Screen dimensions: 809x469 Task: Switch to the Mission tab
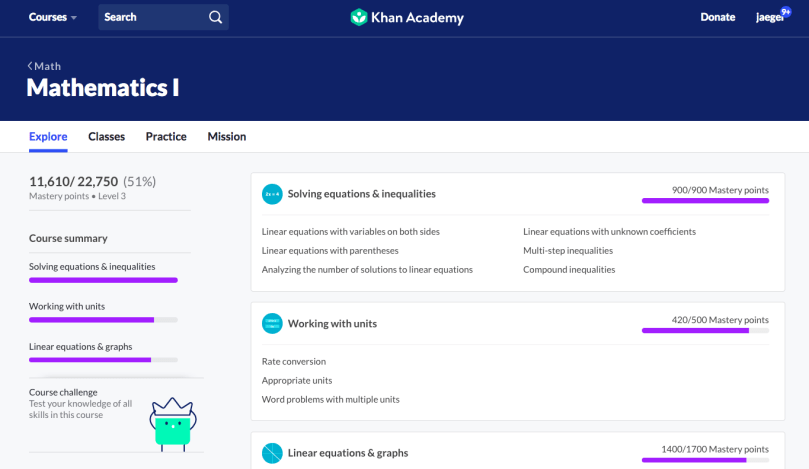click(226, 137)
